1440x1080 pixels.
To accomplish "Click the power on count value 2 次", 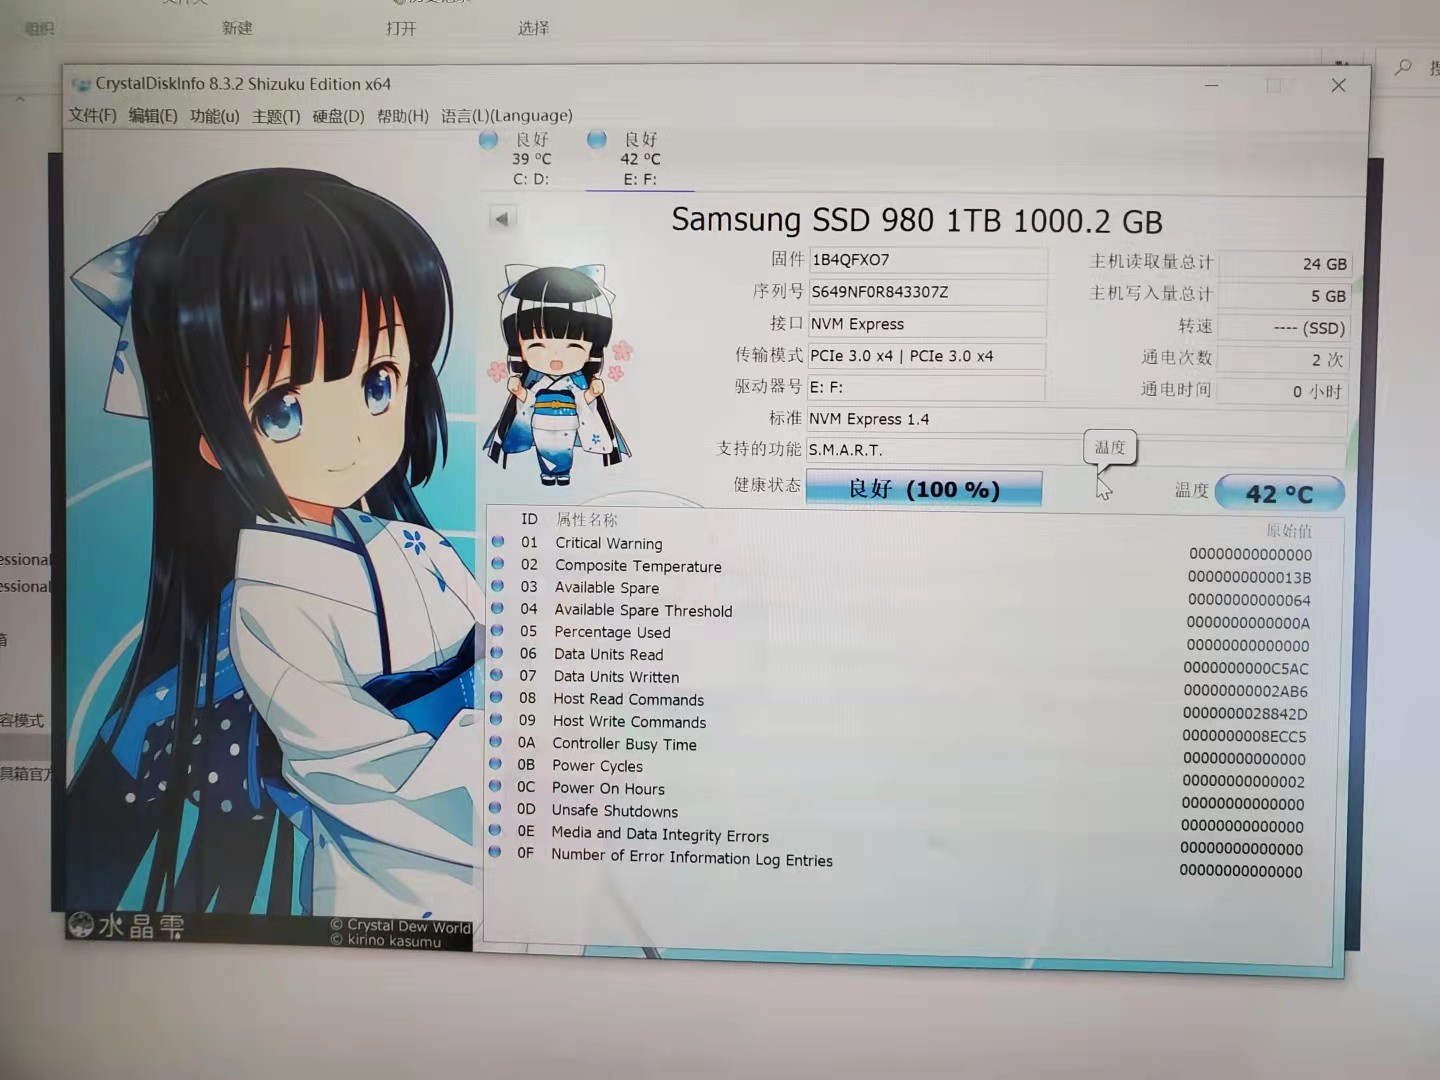I will coord(1284,360).
